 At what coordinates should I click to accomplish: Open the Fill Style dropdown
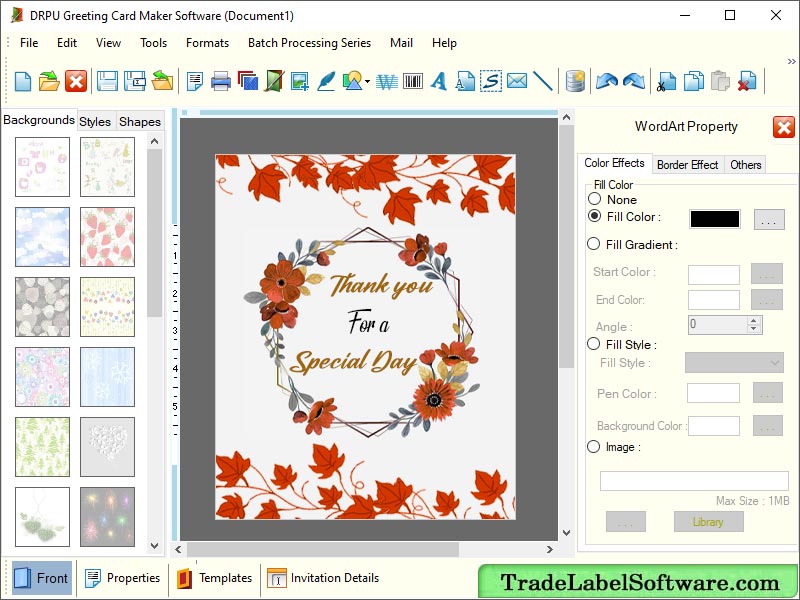tap(734, 363)
